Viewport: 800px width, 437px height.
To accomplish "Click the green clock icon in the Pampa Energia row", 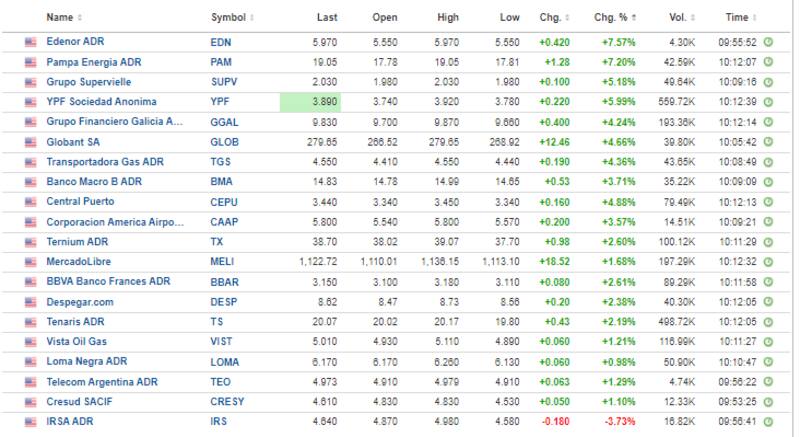I will 769,62.
